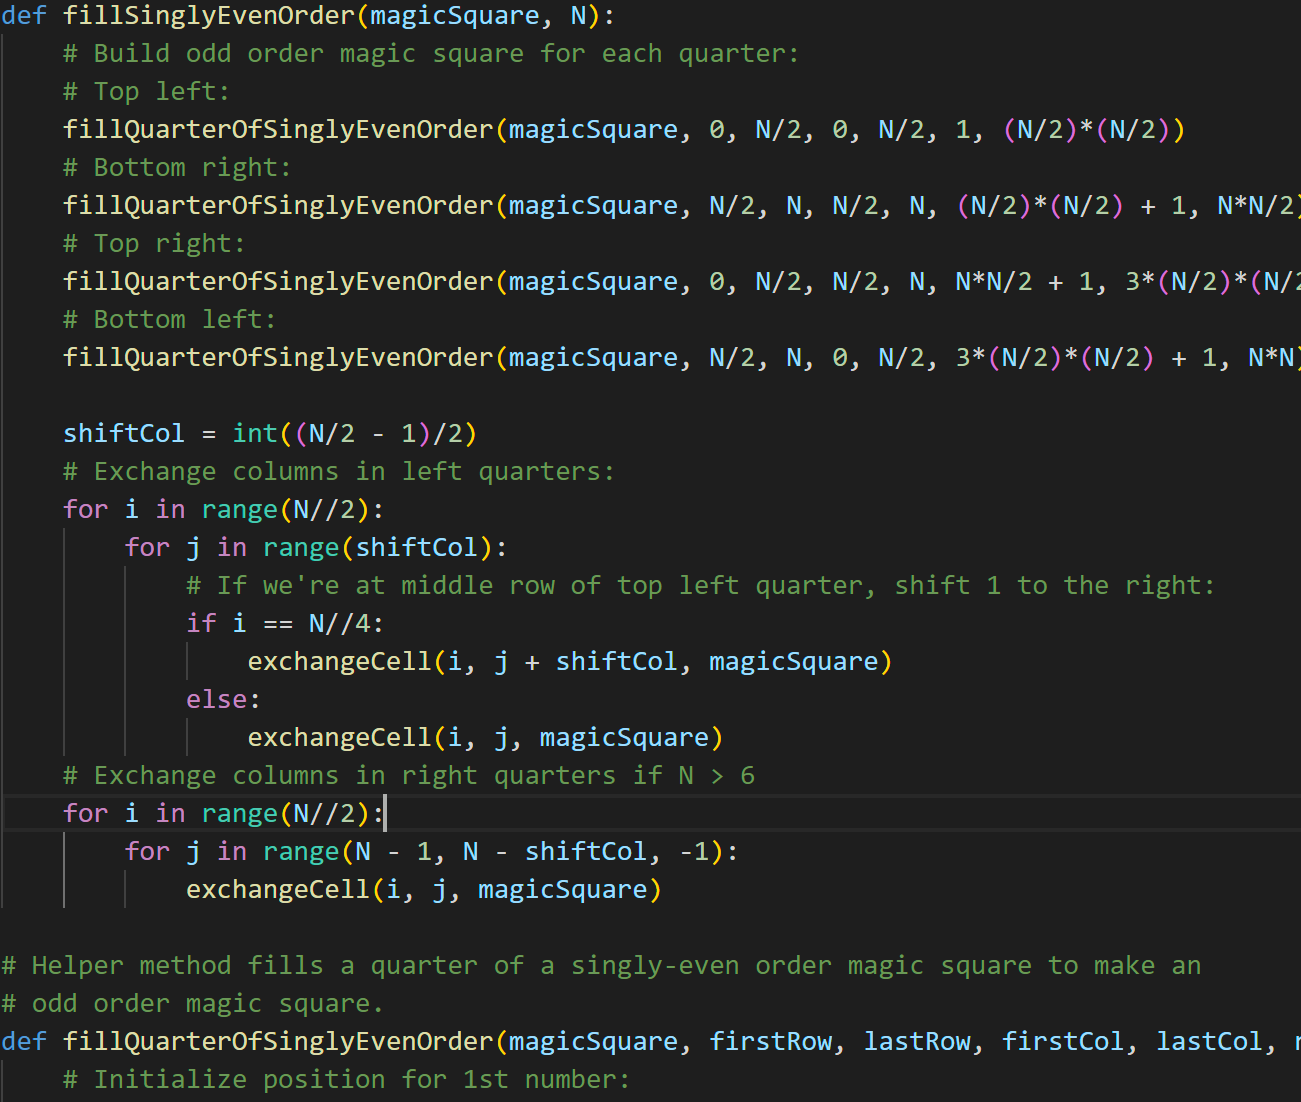Click the "if i == N//4:" condition line
This screenshot has width=1301, height=1102.
point(284,624)
